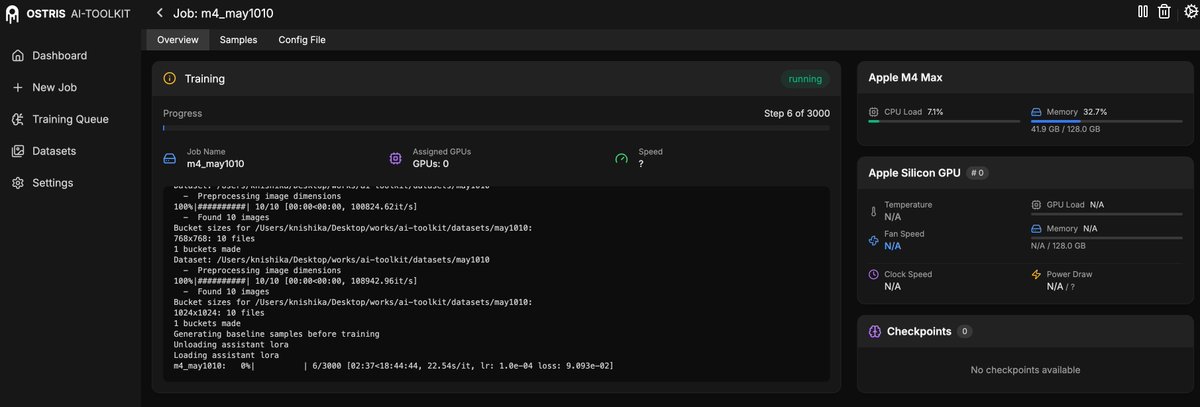
Task: Open the Config File tab
Action: click(302, 40)
